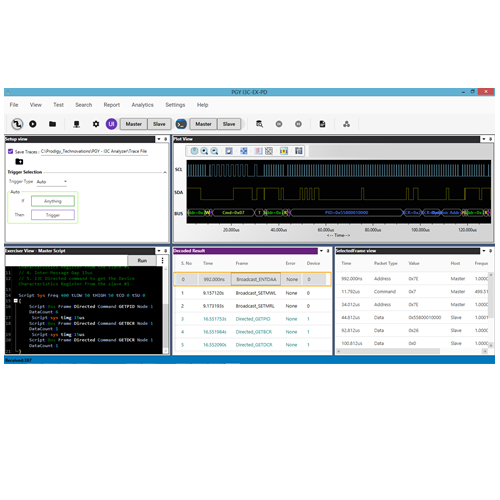This screenshot has width=500, height=500.
Task: Open trace file with toolbar folder icon
Action: (52, 124)
